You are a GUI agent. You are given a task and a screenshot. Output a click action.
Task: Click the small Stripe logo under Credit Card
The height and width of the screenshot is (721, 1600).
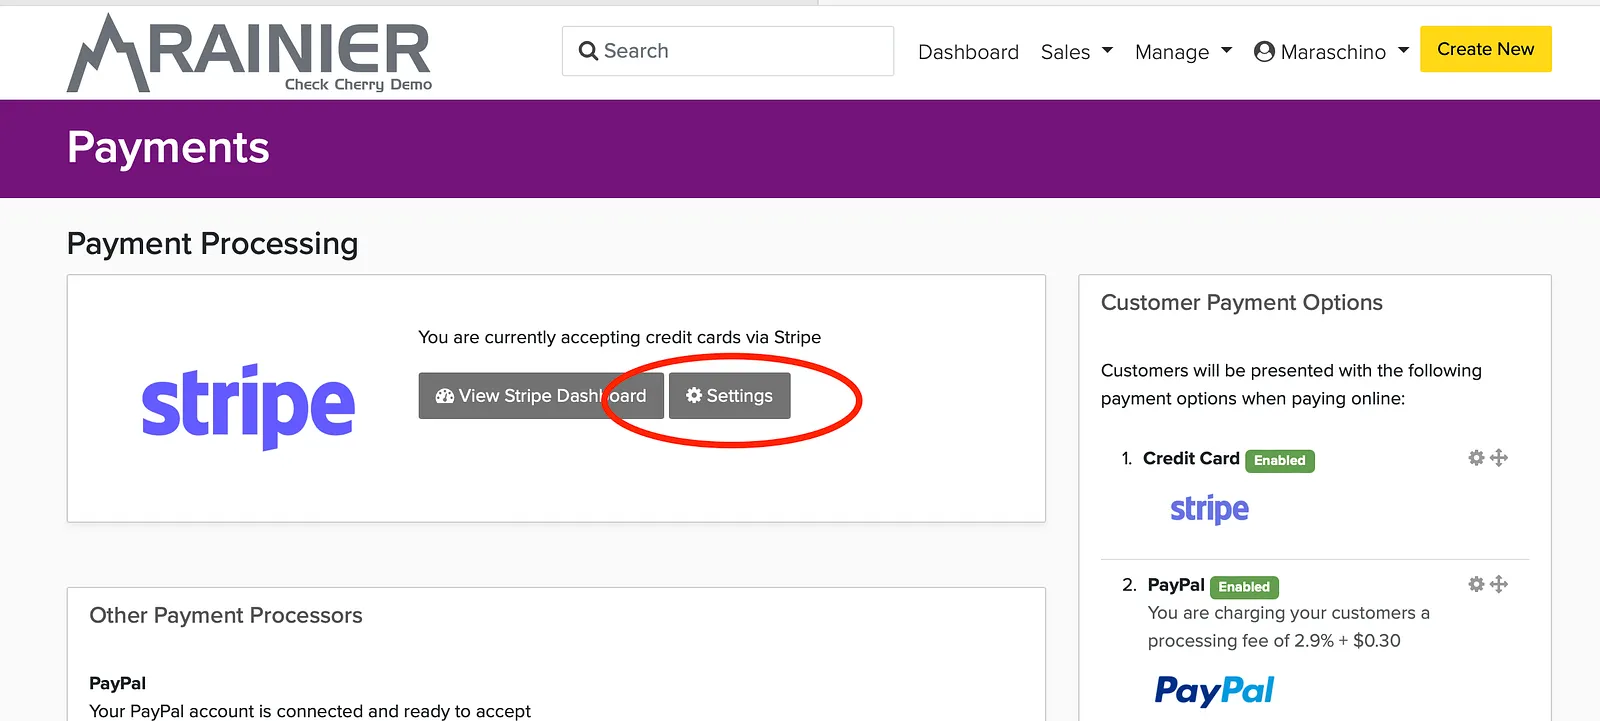point(1210,509)
